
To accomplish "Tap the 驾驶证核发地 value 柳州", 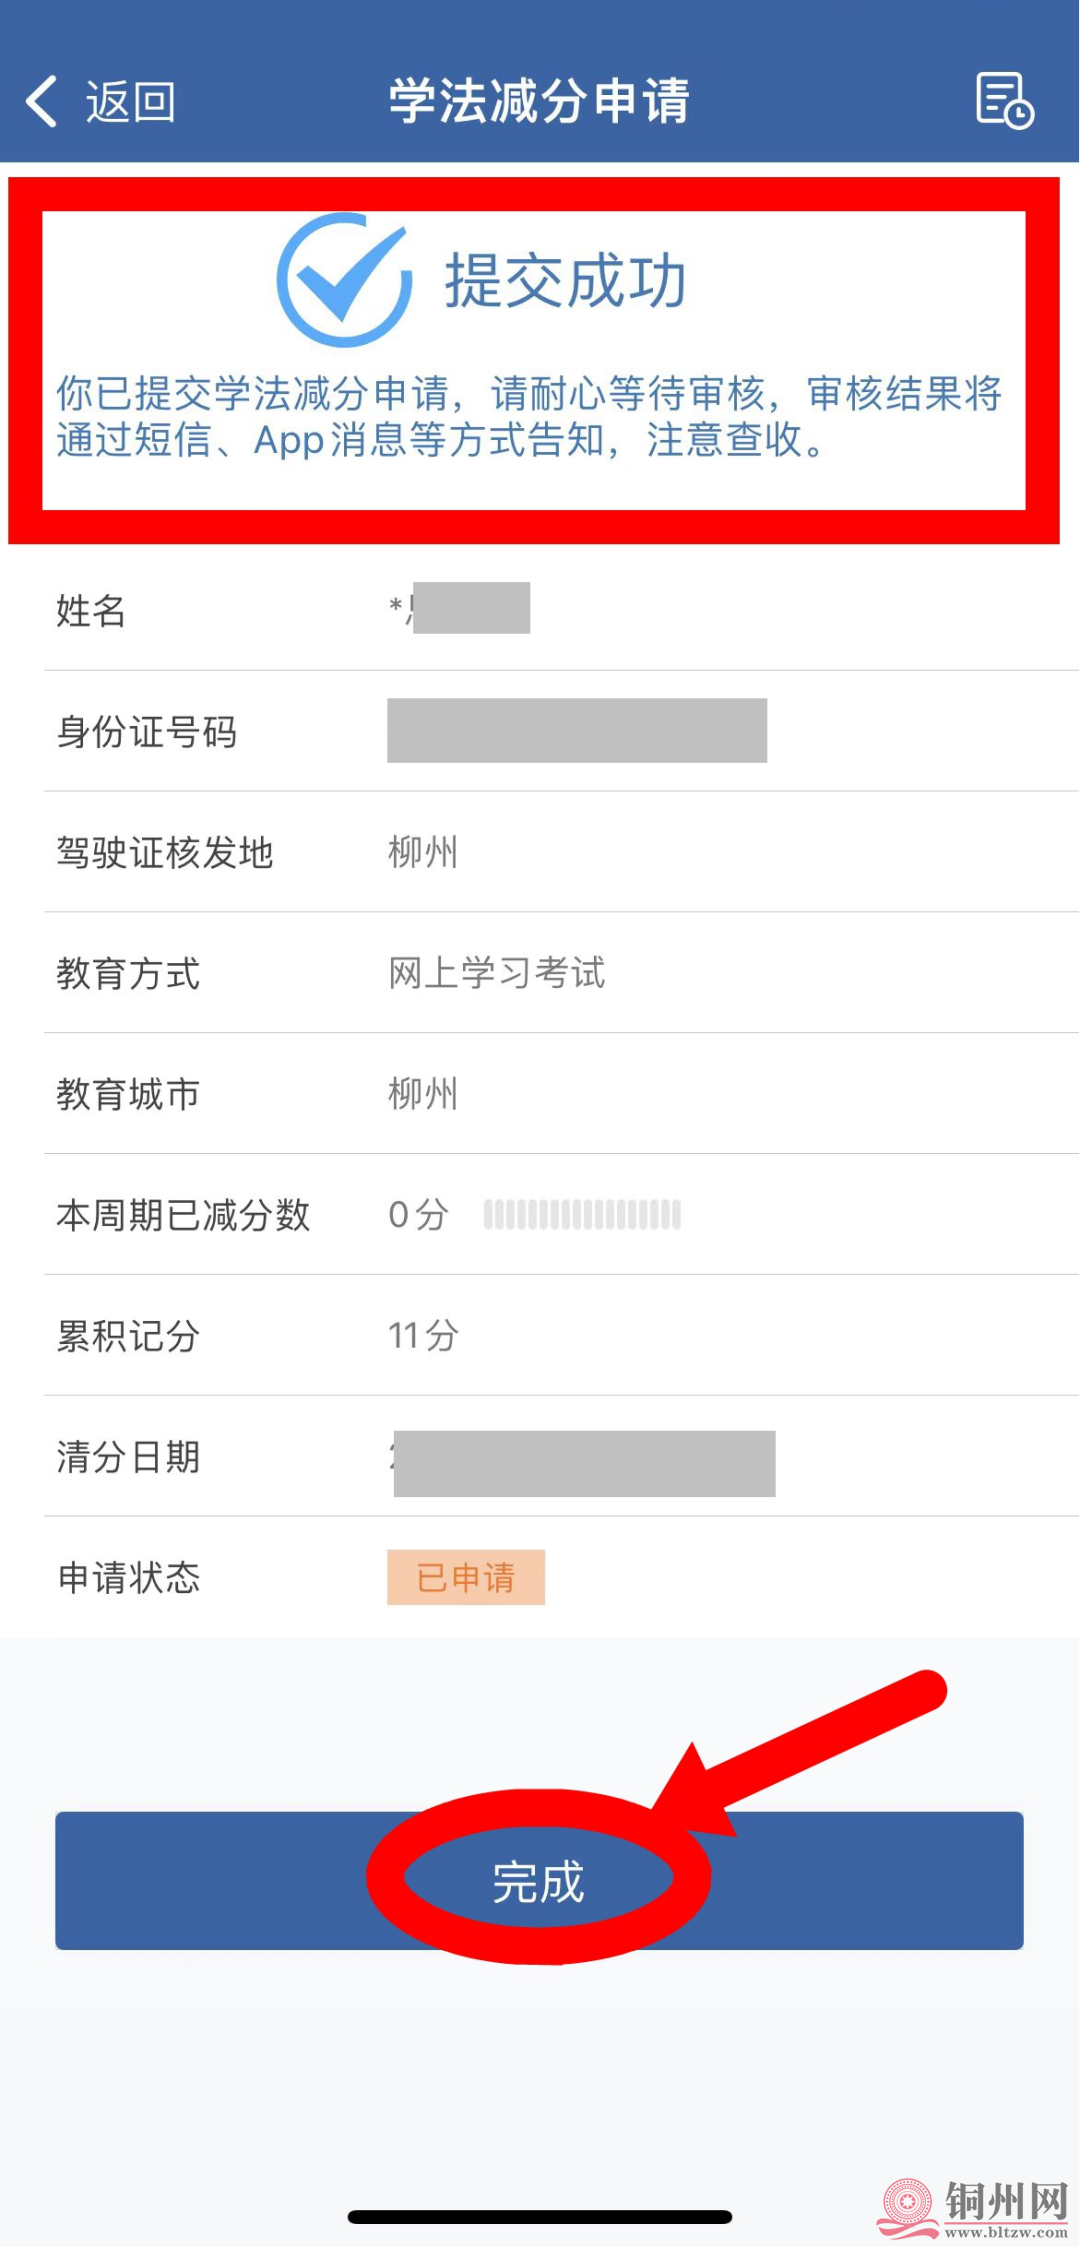I will [423, 852].
